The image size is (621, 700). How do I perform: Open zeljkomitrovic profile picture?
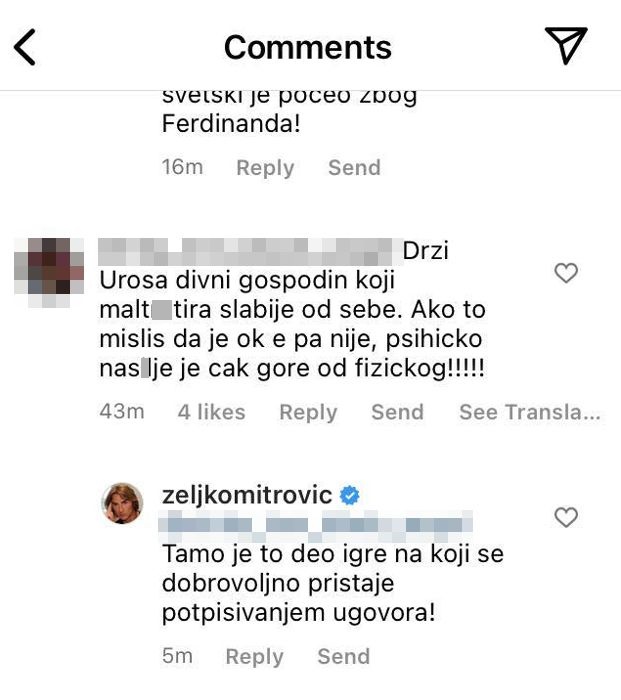123,503
